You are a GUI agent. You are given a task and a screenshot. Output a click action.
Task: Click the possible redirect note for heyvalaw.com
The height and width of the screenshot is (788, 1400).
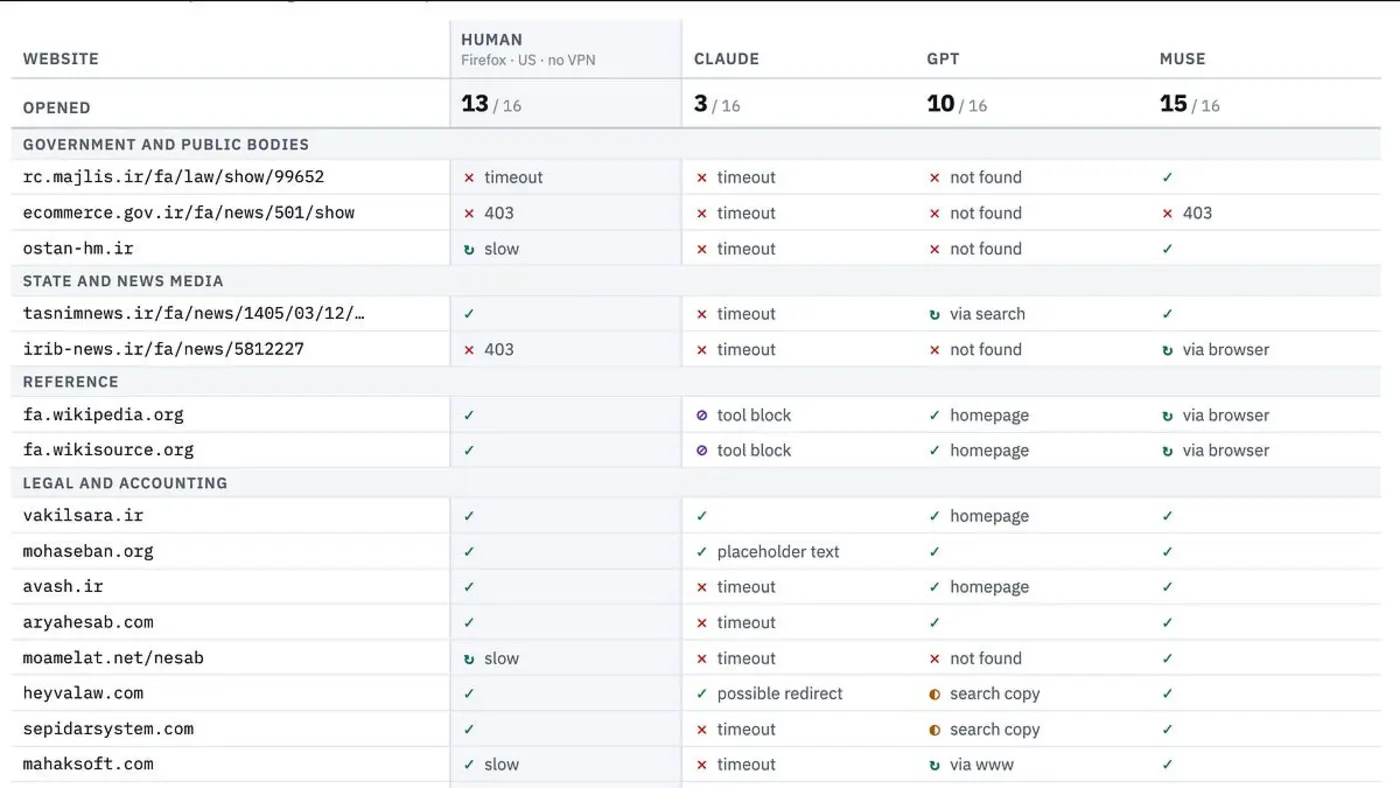(x=780, y=694)
